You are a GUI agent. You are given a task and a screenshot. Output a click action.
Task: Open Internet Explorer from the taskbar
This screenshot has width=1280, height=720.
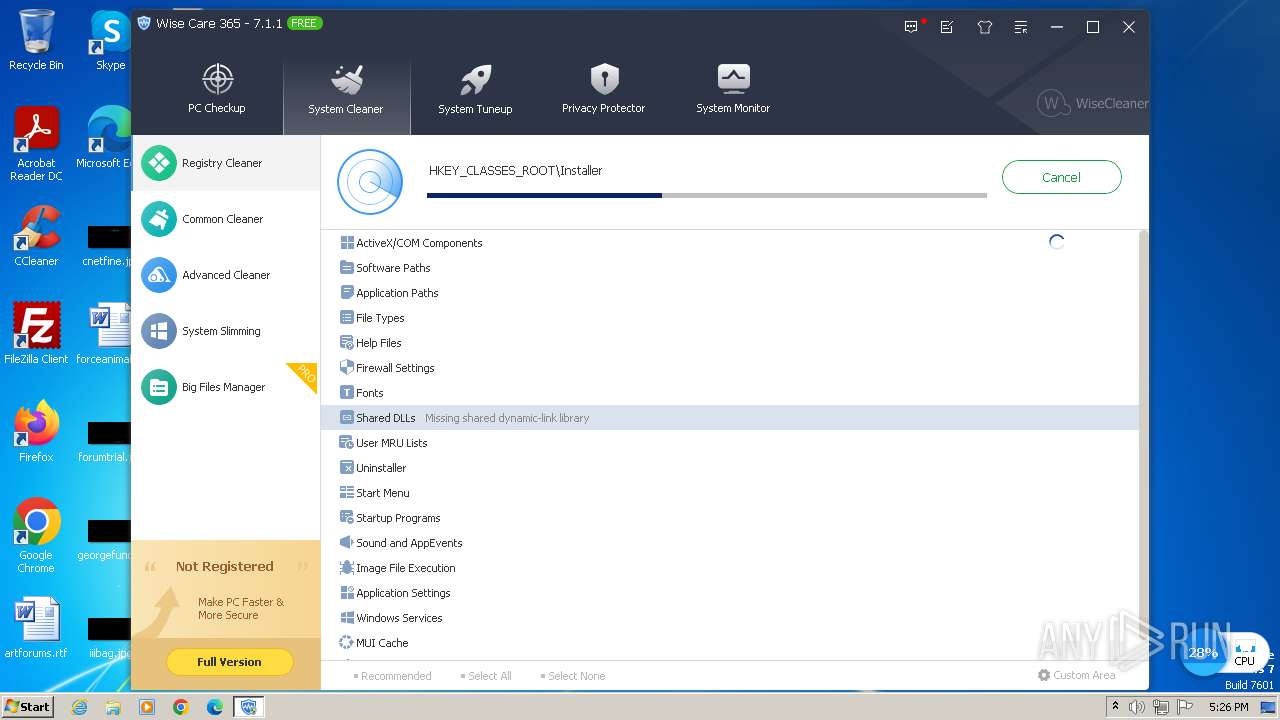point(79,707)
